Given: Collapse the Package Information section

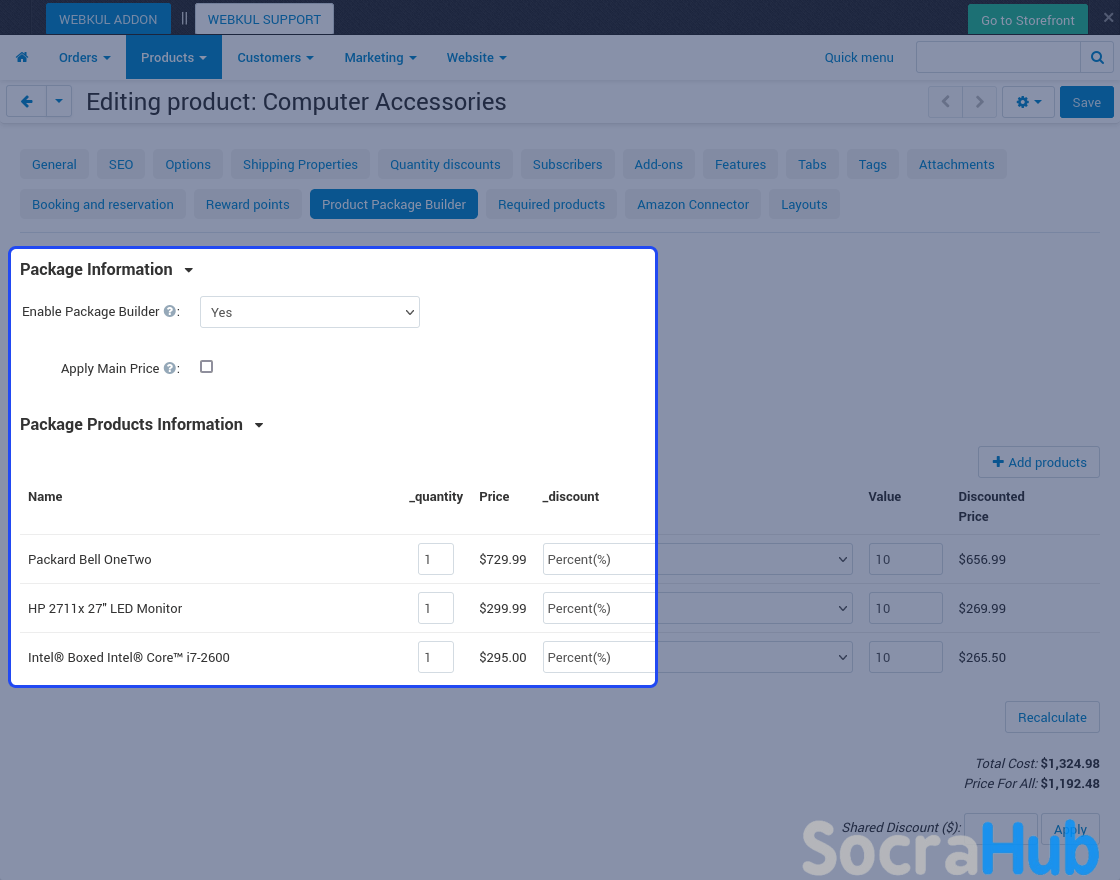Looking at the screenshot, I should pos(189,270).
